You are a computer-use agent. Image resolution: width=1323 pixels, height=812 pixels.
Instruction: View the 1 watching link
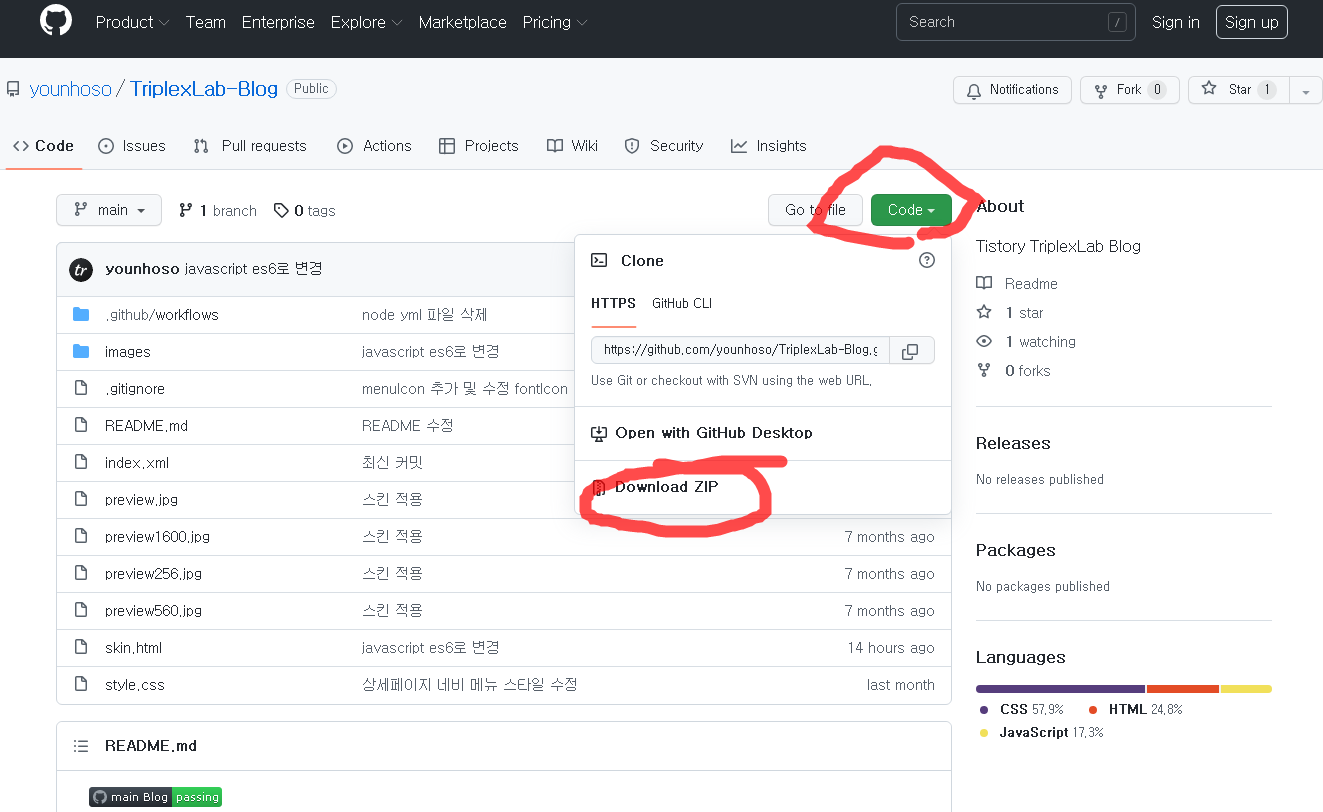click(1040, 342)
